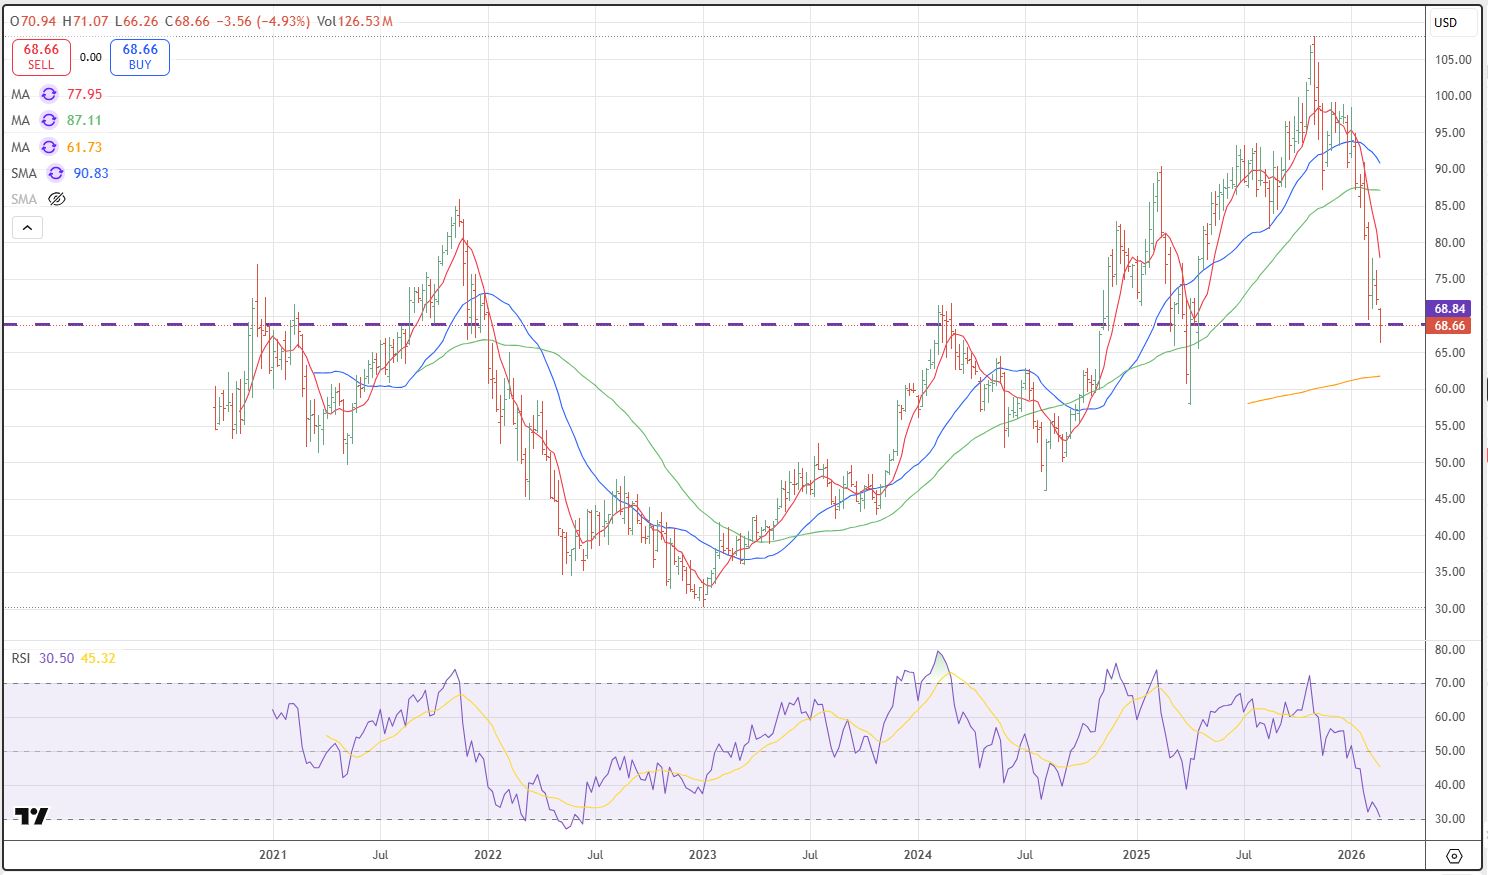Click the refresh icon beside MA 77.95
This screenshot has height=875, width=1488.
(x=48, y=94)
